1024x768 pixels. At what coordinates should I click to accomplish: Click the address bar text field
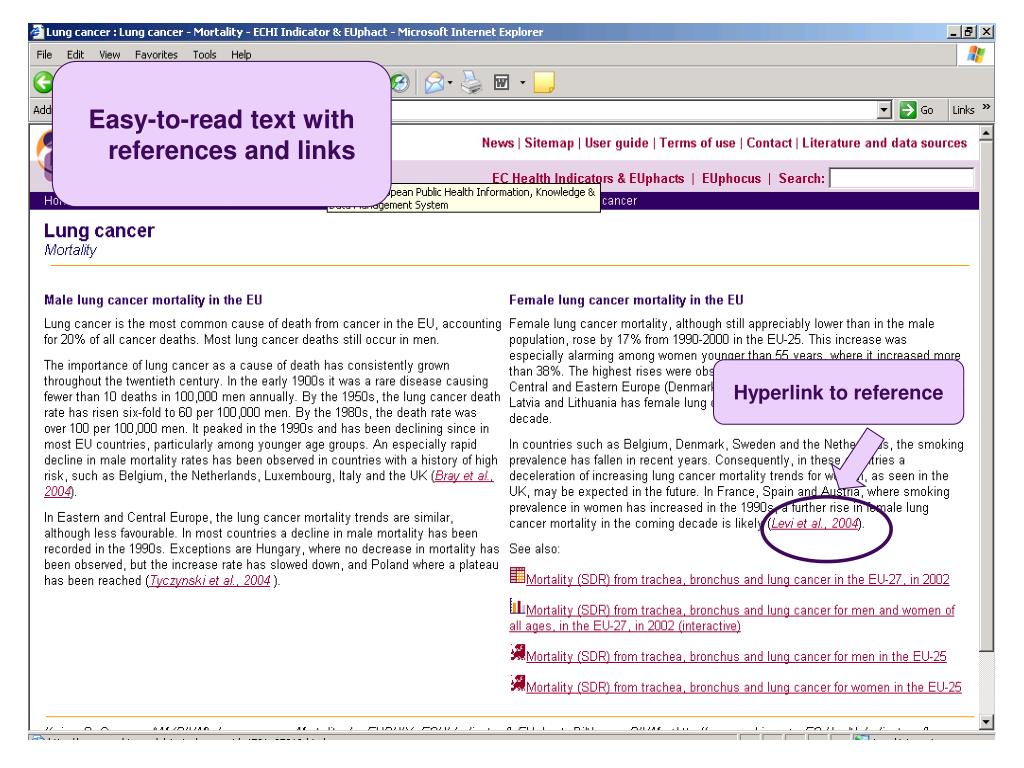click(x=633, y=110)
